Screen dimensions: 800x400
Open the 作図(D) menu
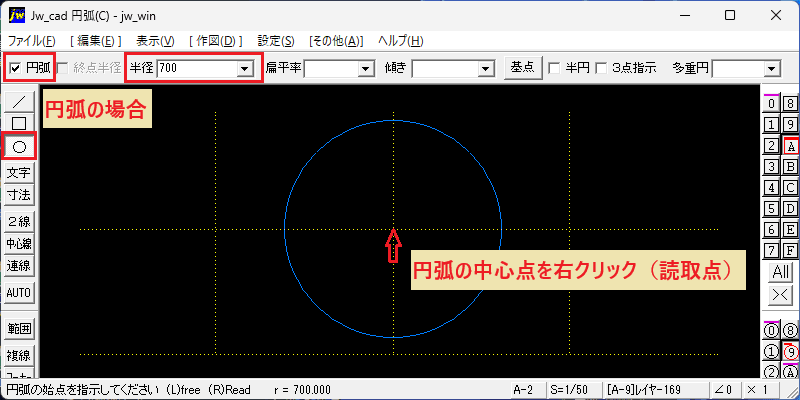(x=215, y=41)
